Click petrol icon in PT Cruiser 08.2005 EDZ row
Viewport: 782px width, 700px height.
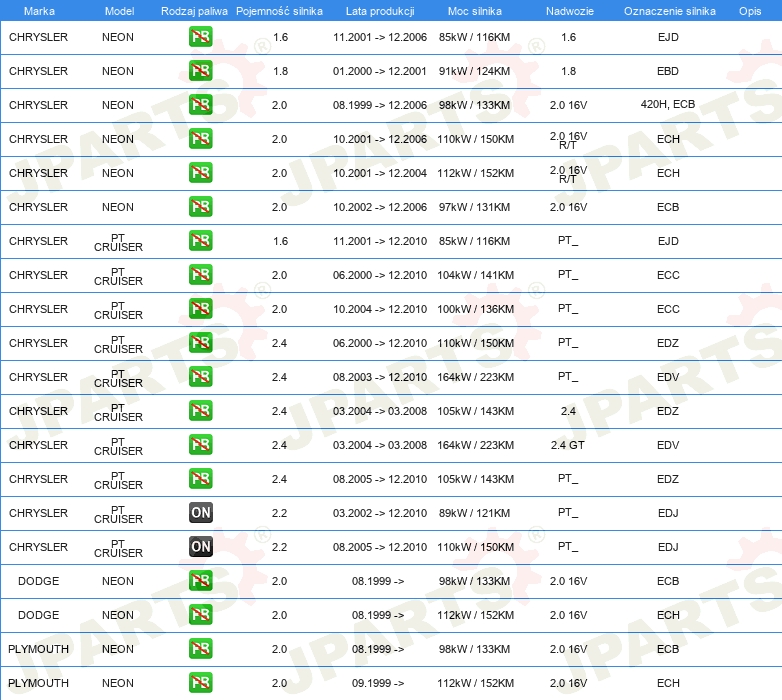200,479
